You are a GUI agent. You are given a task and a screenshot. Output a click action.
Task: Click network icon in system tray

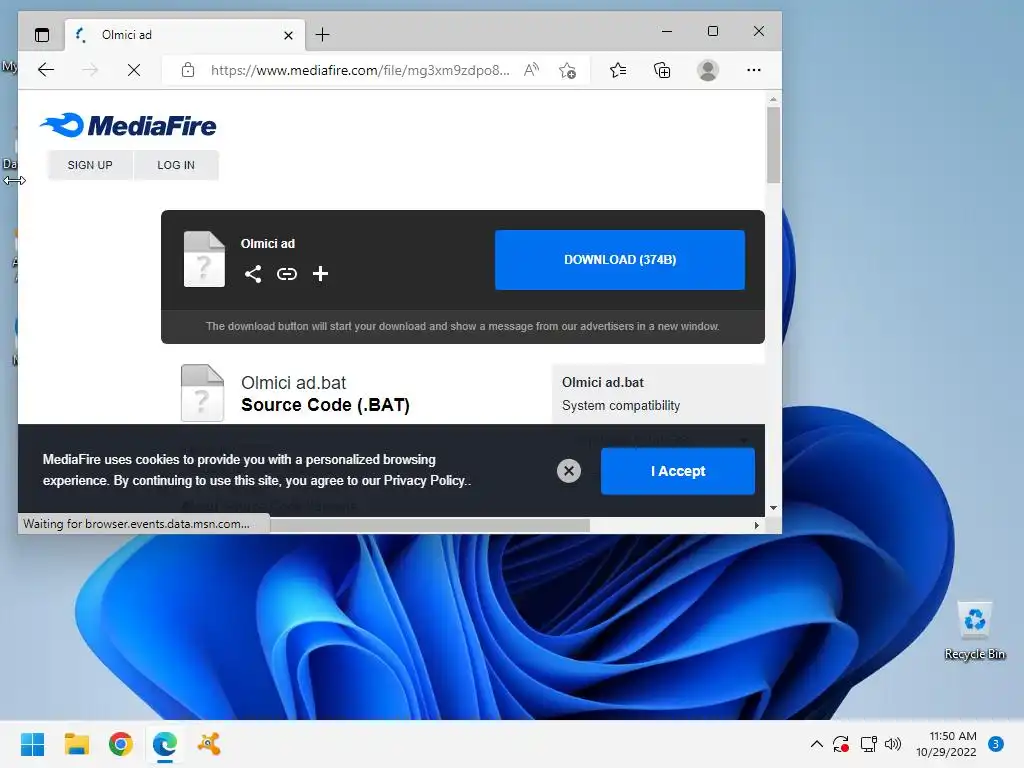tap(868, 744)
